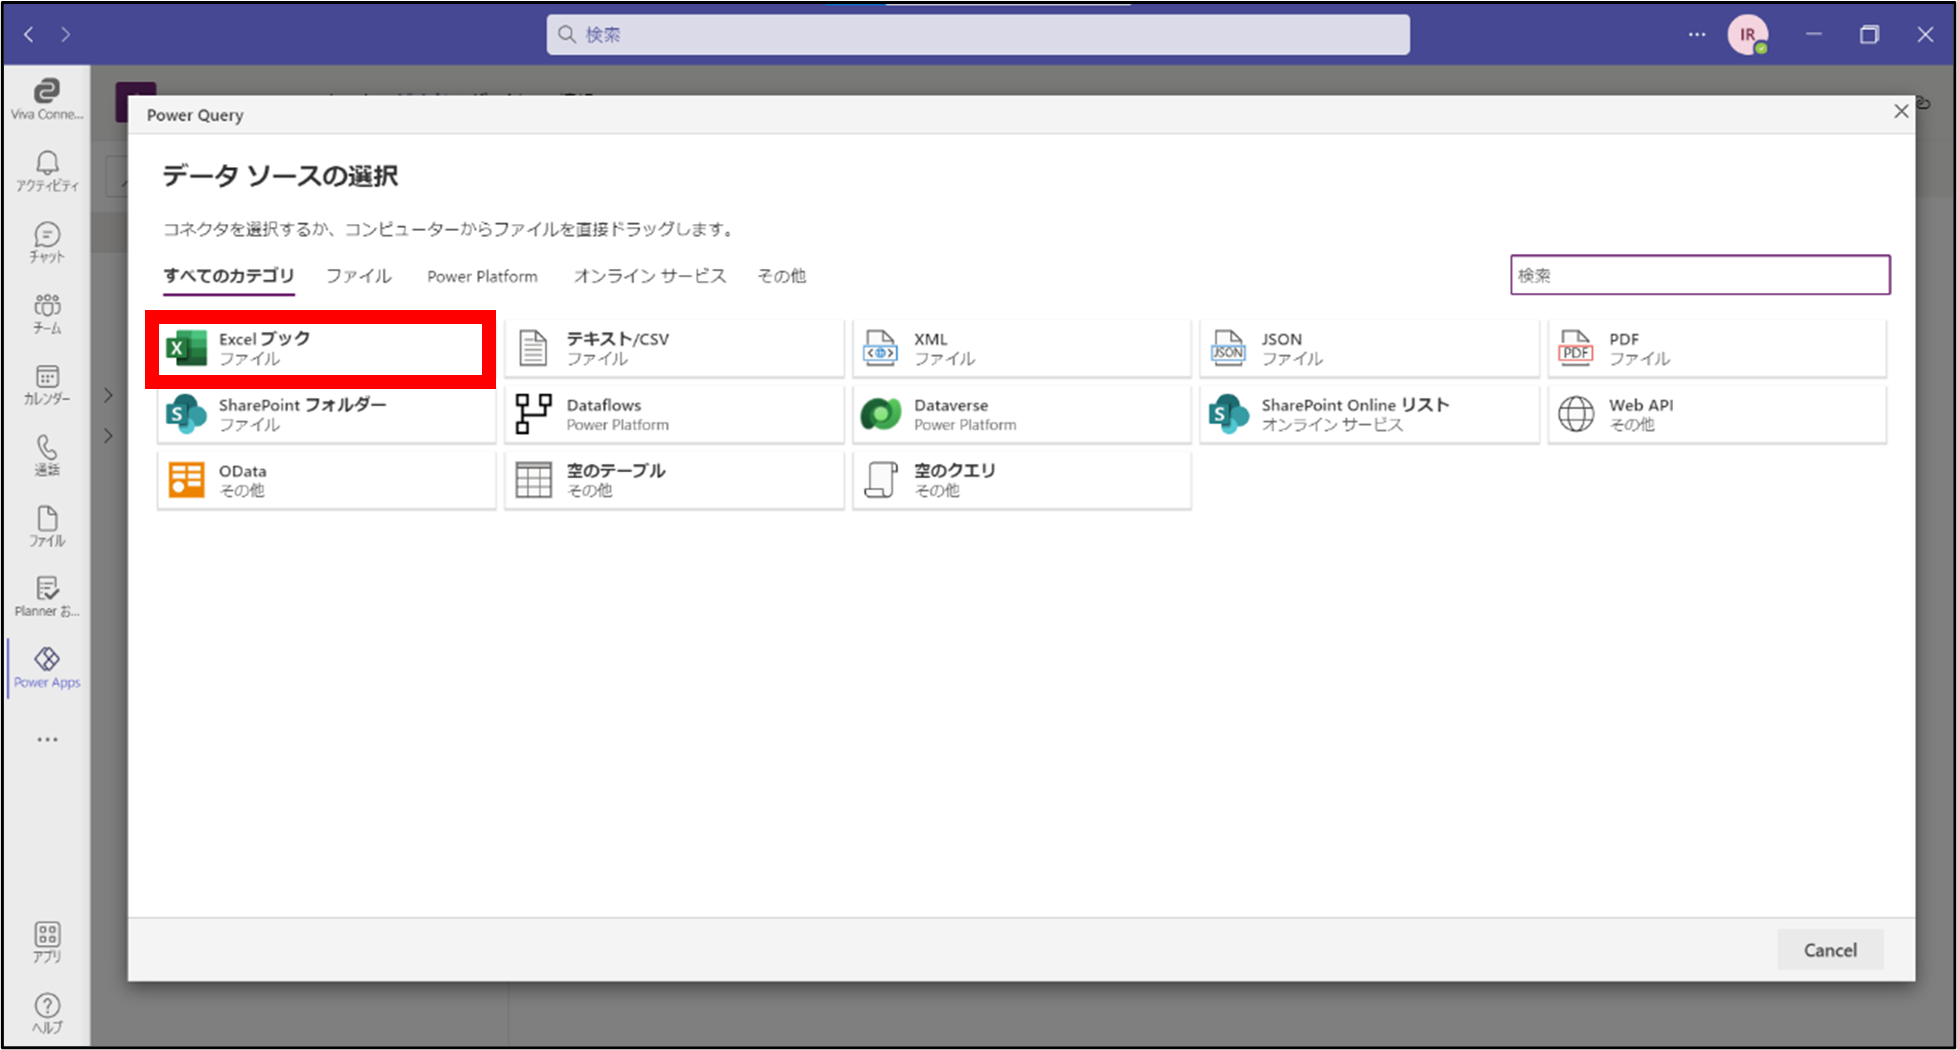Choose the PDF ファイル connector
The image size is (1957, 1050).
pos(1715,347)
